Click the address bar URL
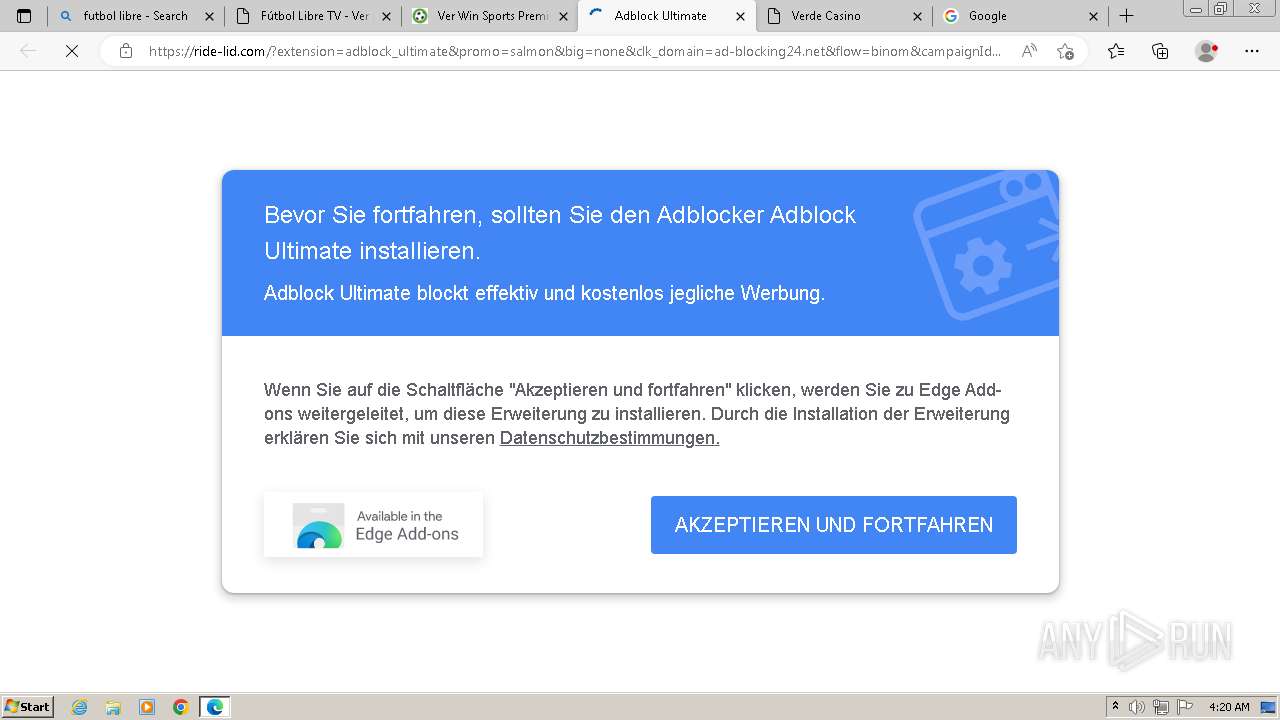 click(x=575, y=51)
